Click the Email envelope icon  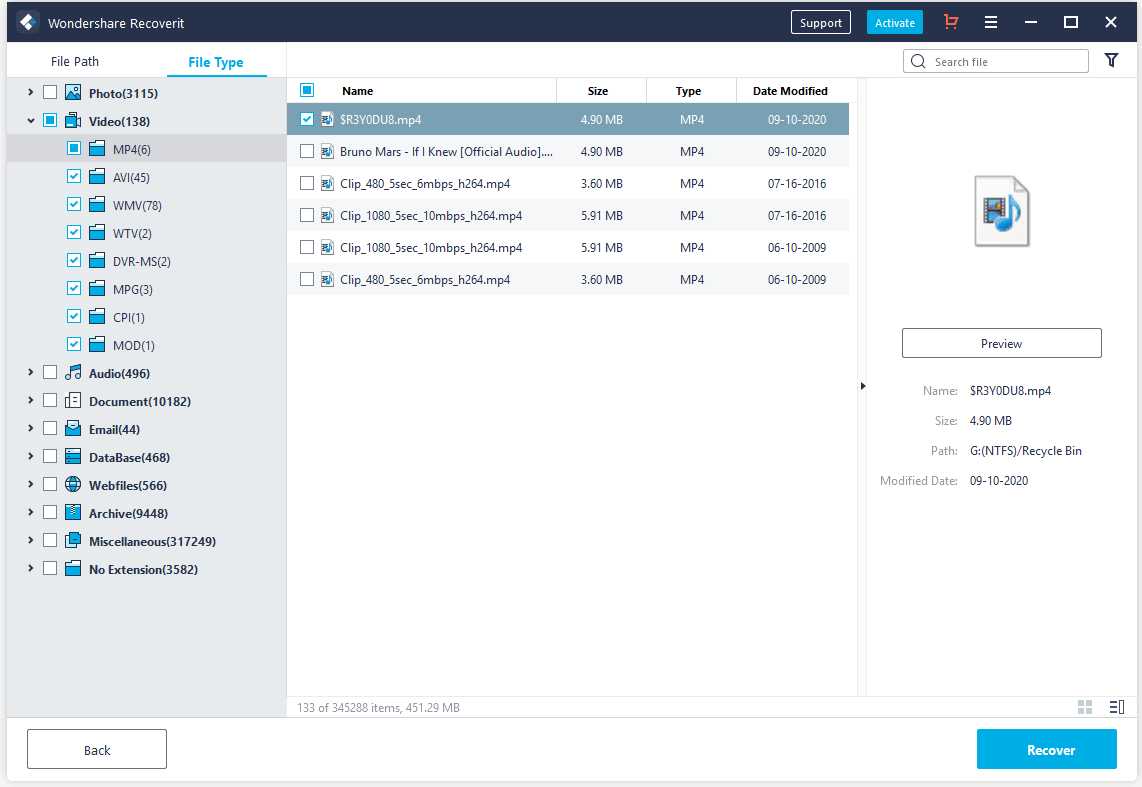coord(73,429)
